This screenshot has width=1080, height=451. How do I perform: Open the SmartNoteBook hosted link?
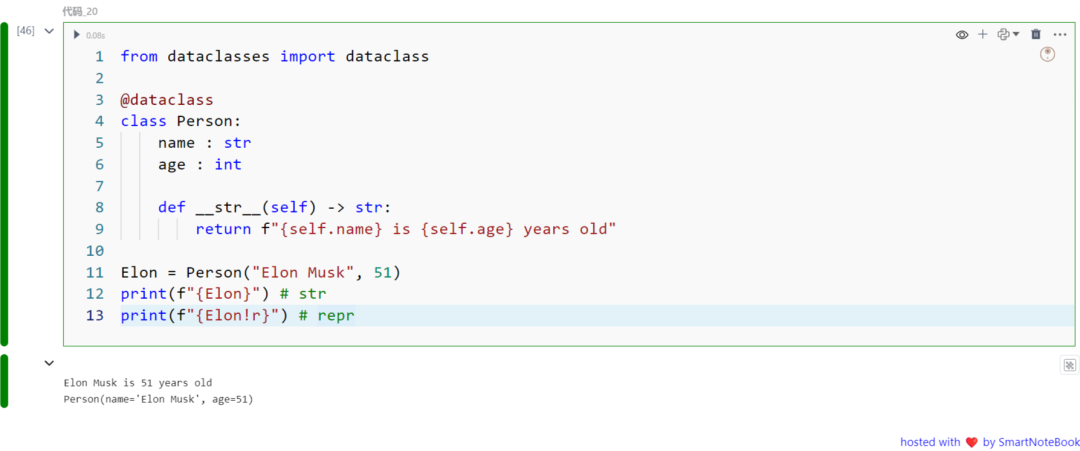989,442
